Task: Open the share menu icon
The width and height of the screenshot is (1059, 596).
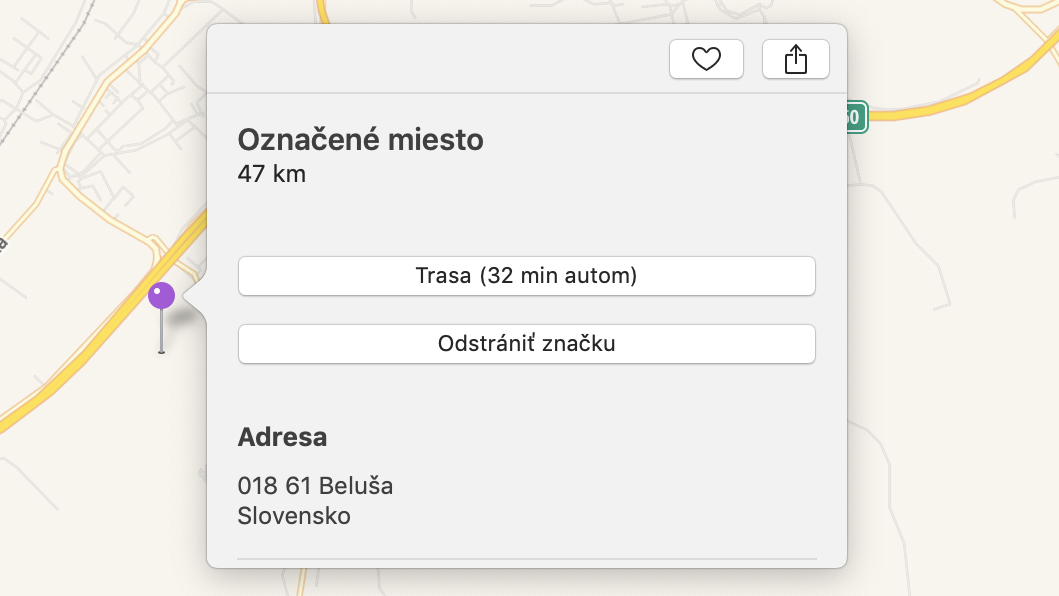Action: [796, 59]
